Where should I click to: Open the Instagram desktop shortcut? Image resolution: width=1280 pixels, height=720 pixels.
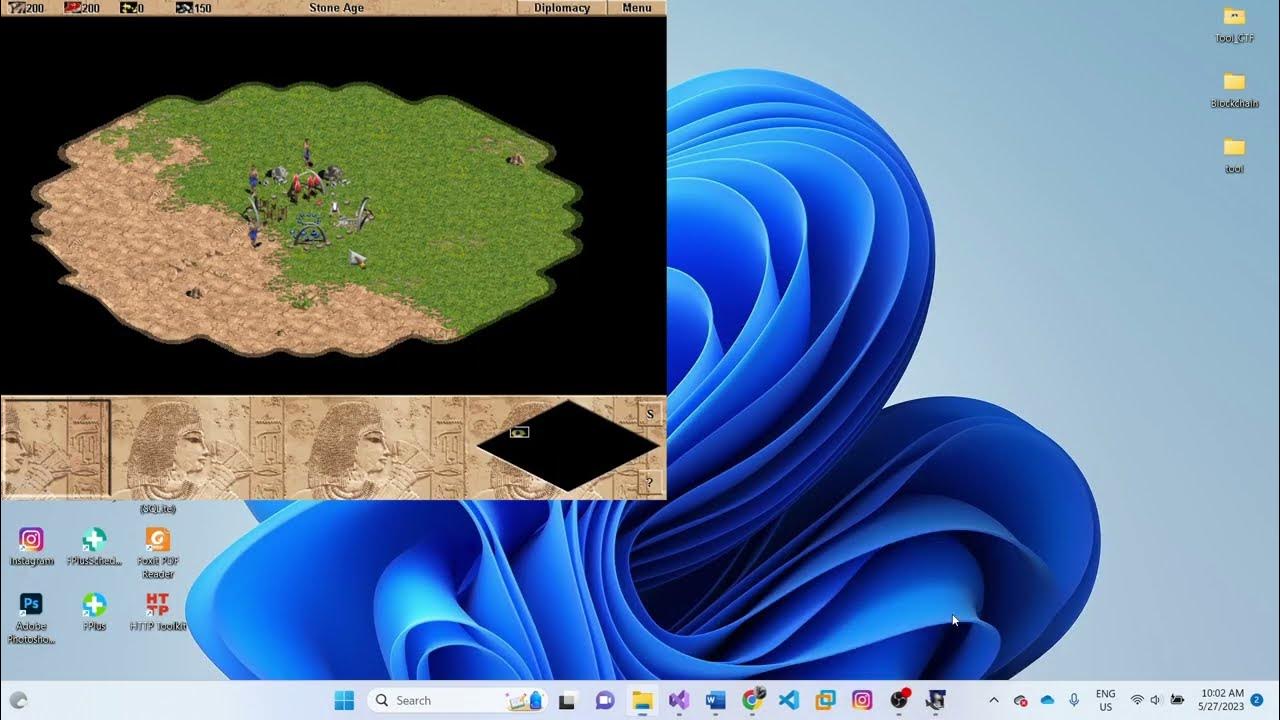pos(31,546)
